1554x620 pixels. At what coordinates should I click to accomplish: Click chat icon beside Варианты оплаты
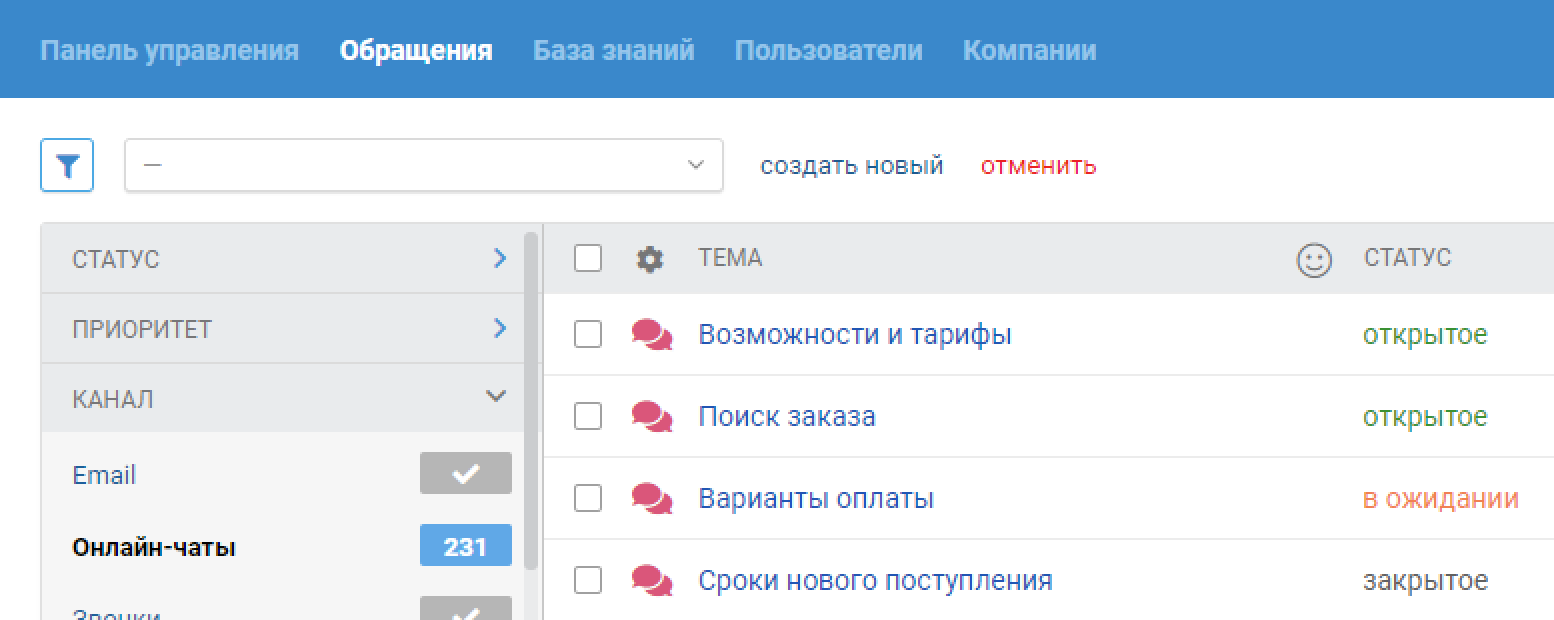[x=652, y=498]
